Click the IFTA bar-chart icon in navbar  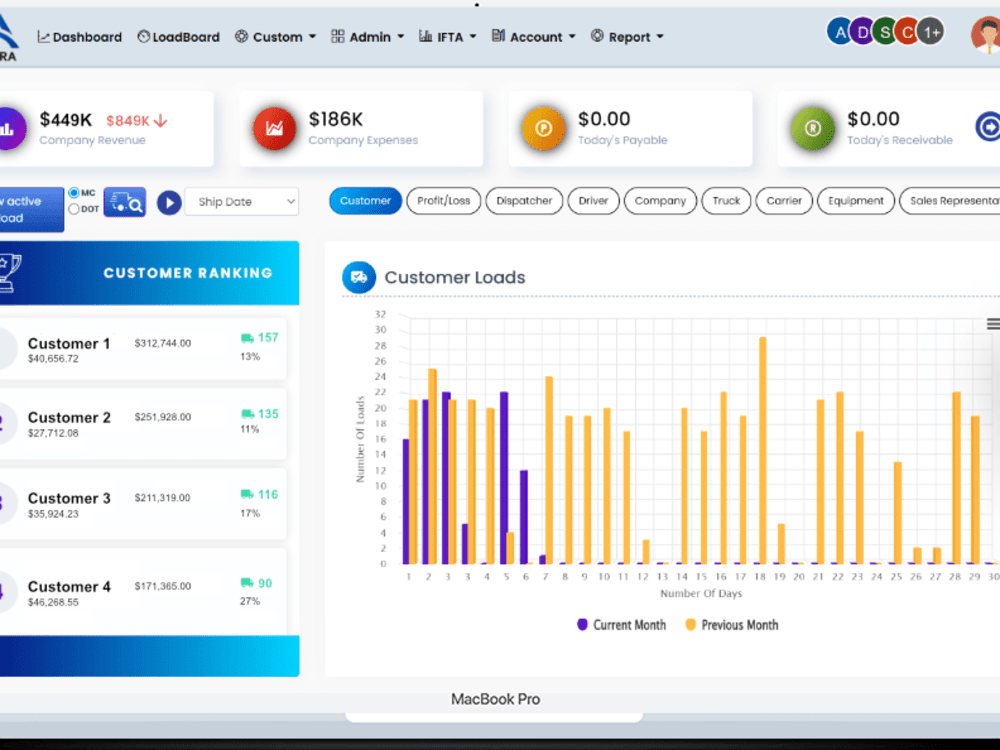(x=425, y=36)
